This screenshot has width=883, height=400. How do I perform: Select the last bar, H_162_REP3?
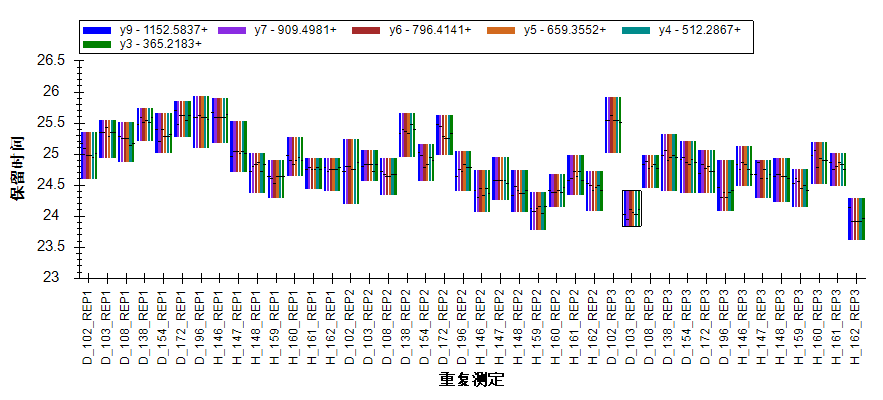pyautogui.click(x=856, y=219)
